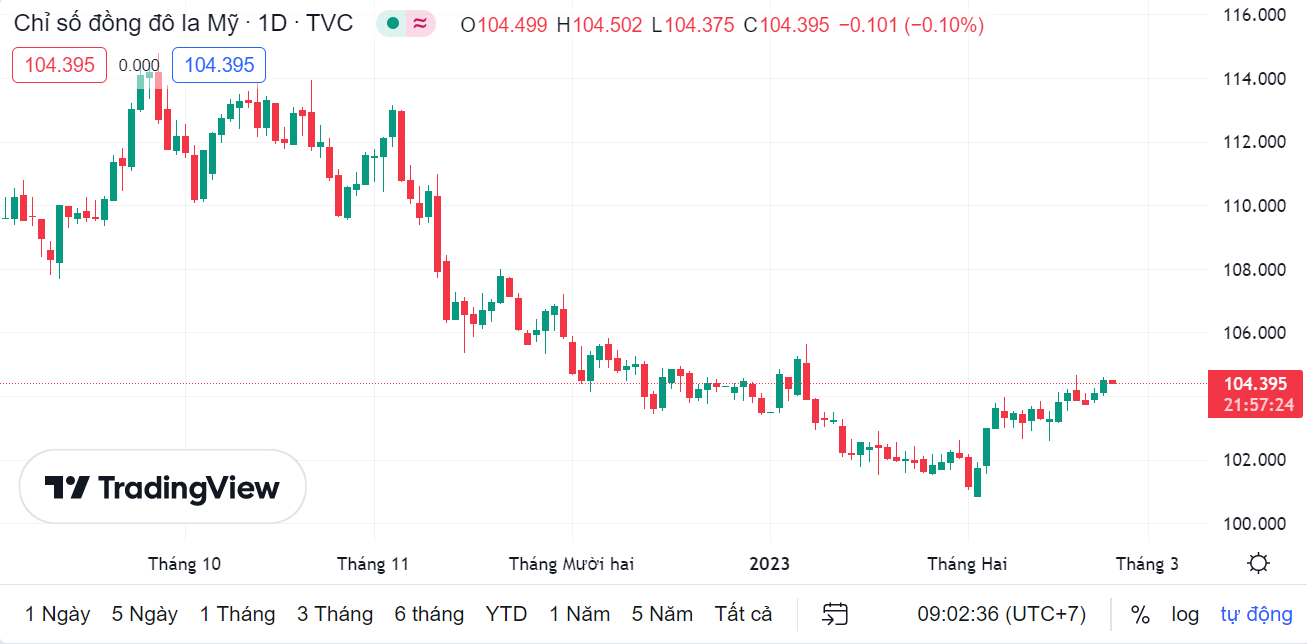
Task: Show "Tất cả" data range
Action: click(744, 614)
